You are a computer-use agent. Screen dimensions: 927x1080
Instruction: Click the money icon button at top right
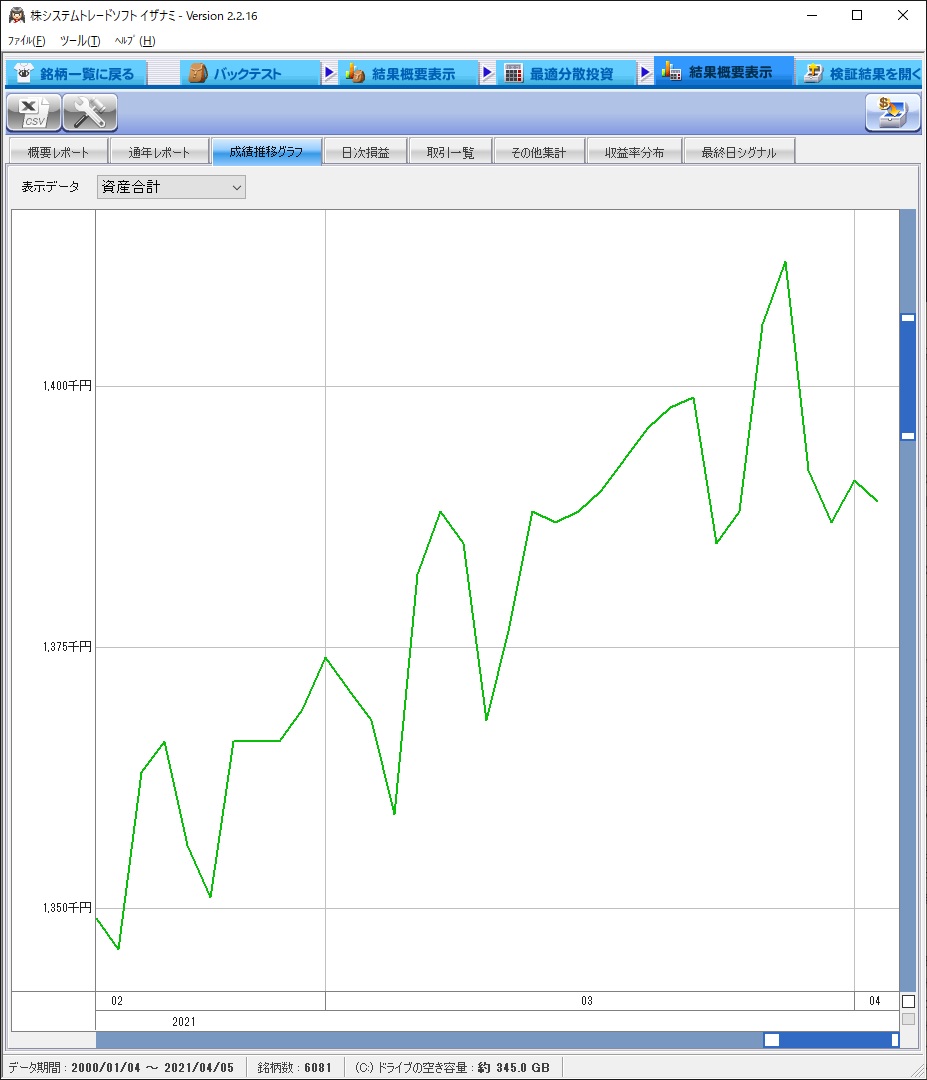click(x=892, y=113)
